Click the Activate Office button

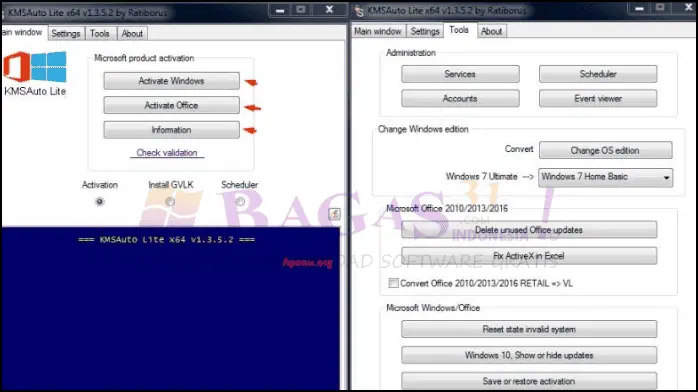point(171,105)
